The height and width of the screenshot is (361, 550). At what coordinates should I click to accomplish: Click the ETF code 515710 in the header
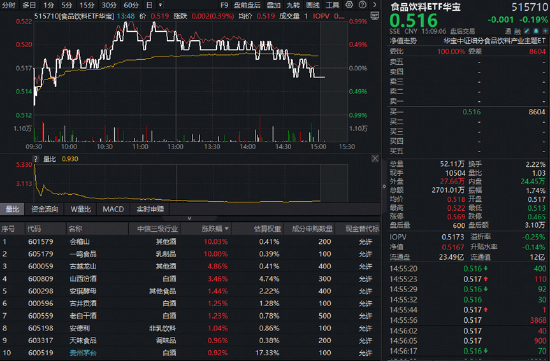pyautogui.click(x=529, y=7)
